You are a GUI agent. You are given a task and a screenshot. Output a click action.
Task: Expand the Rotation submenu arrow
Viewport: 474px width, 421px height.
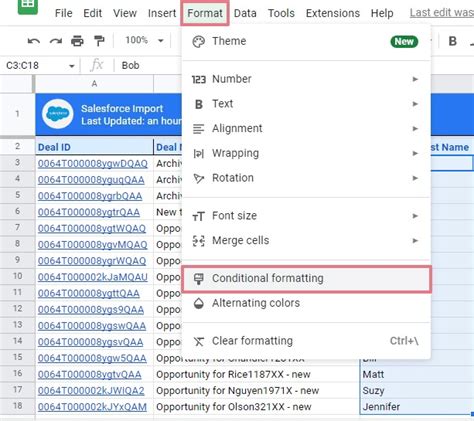point(415,178)
